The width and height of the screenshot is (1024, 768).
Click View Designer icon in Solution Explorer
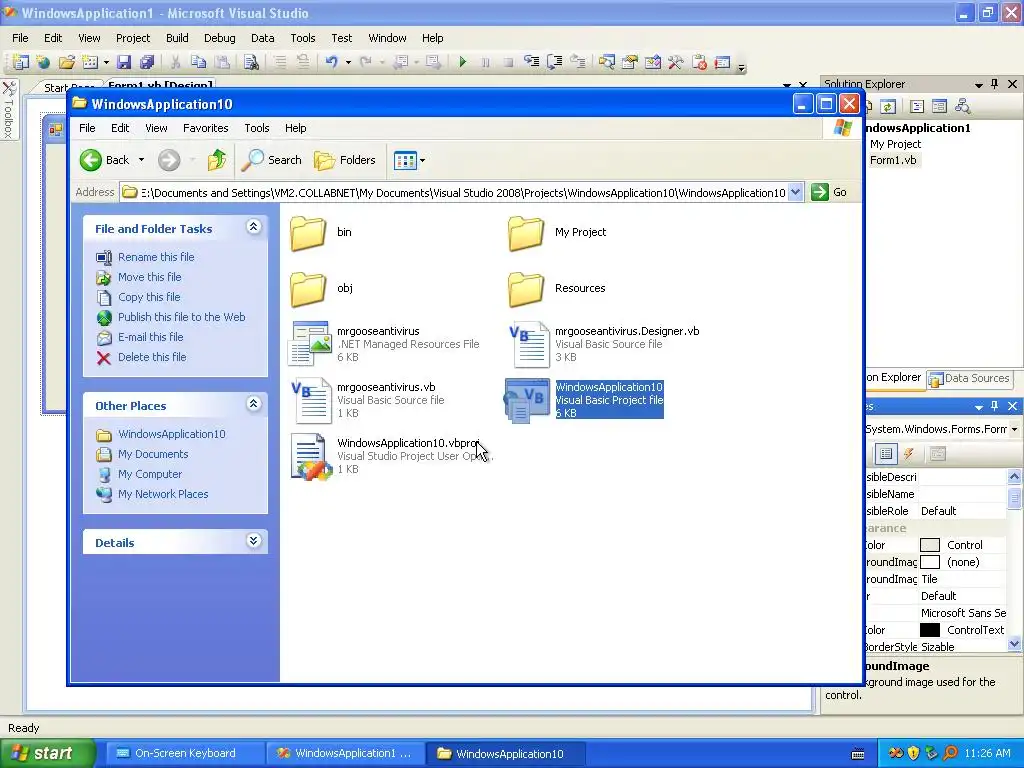tap(940, 106)
